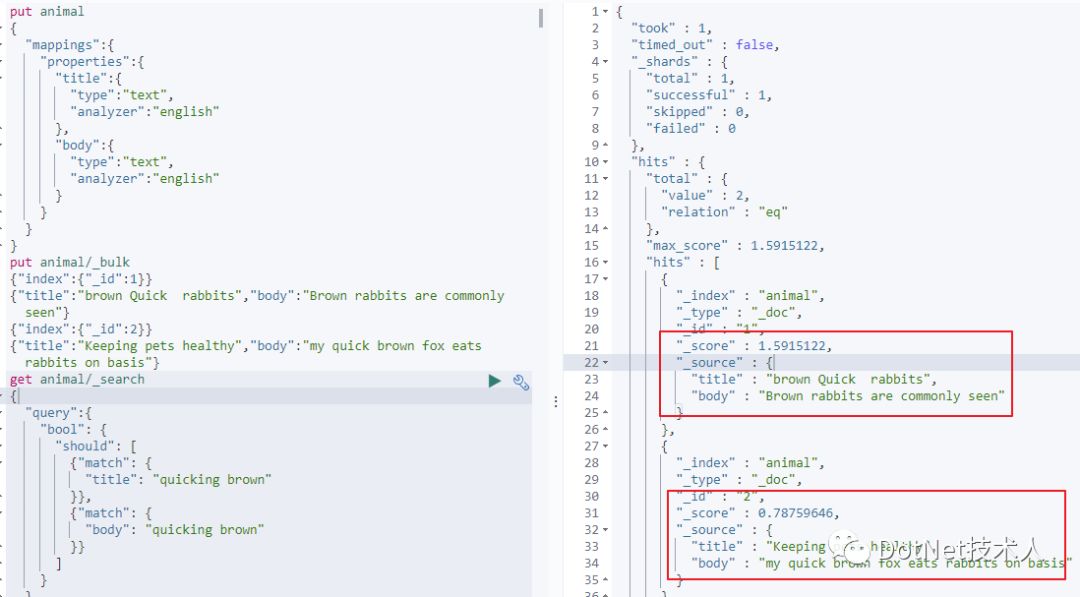Click the "bool": { line
The width and height of the screenshot is (1080, 597).
(74, 430)
